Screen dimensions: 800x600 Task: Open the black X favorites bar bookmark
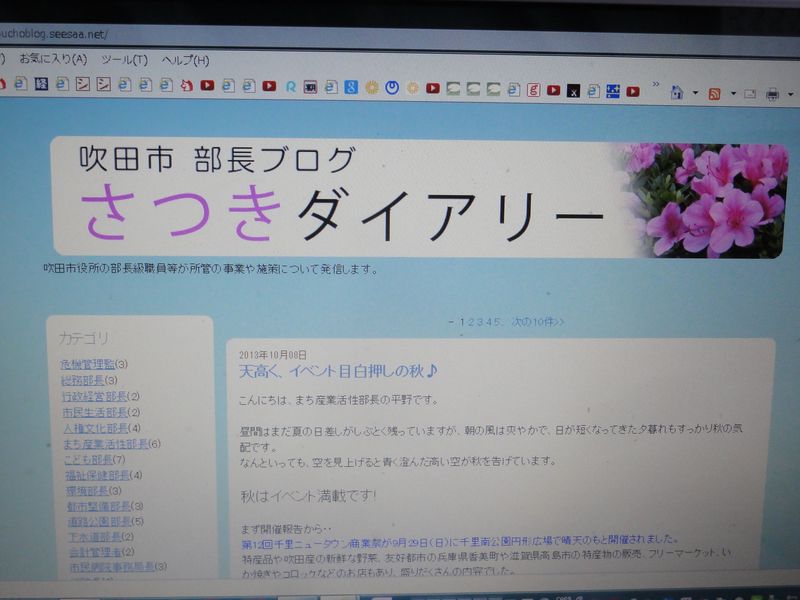(573, 91)
